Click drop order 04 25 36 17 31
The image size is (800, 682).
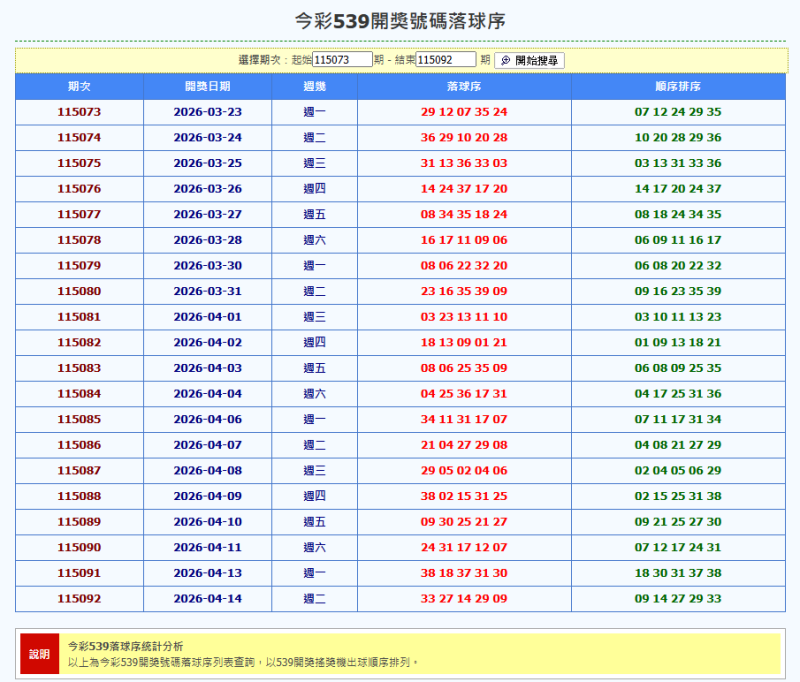pyautogui.click(x=464, y=394)
